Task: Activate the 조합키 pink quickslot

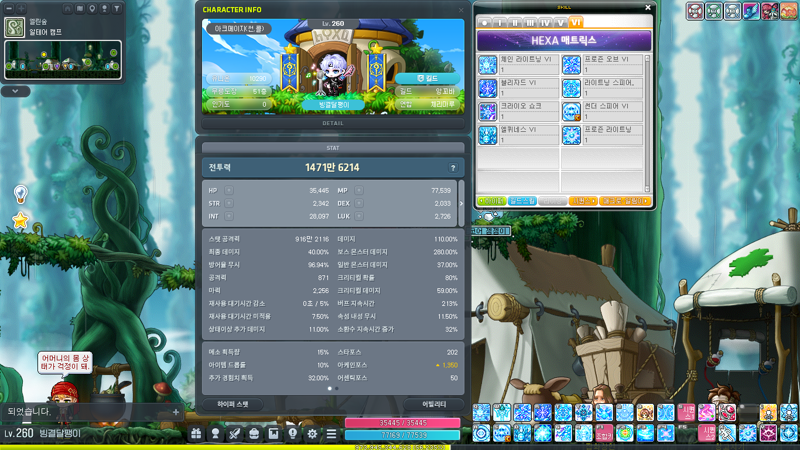Action: coord(604,433)
